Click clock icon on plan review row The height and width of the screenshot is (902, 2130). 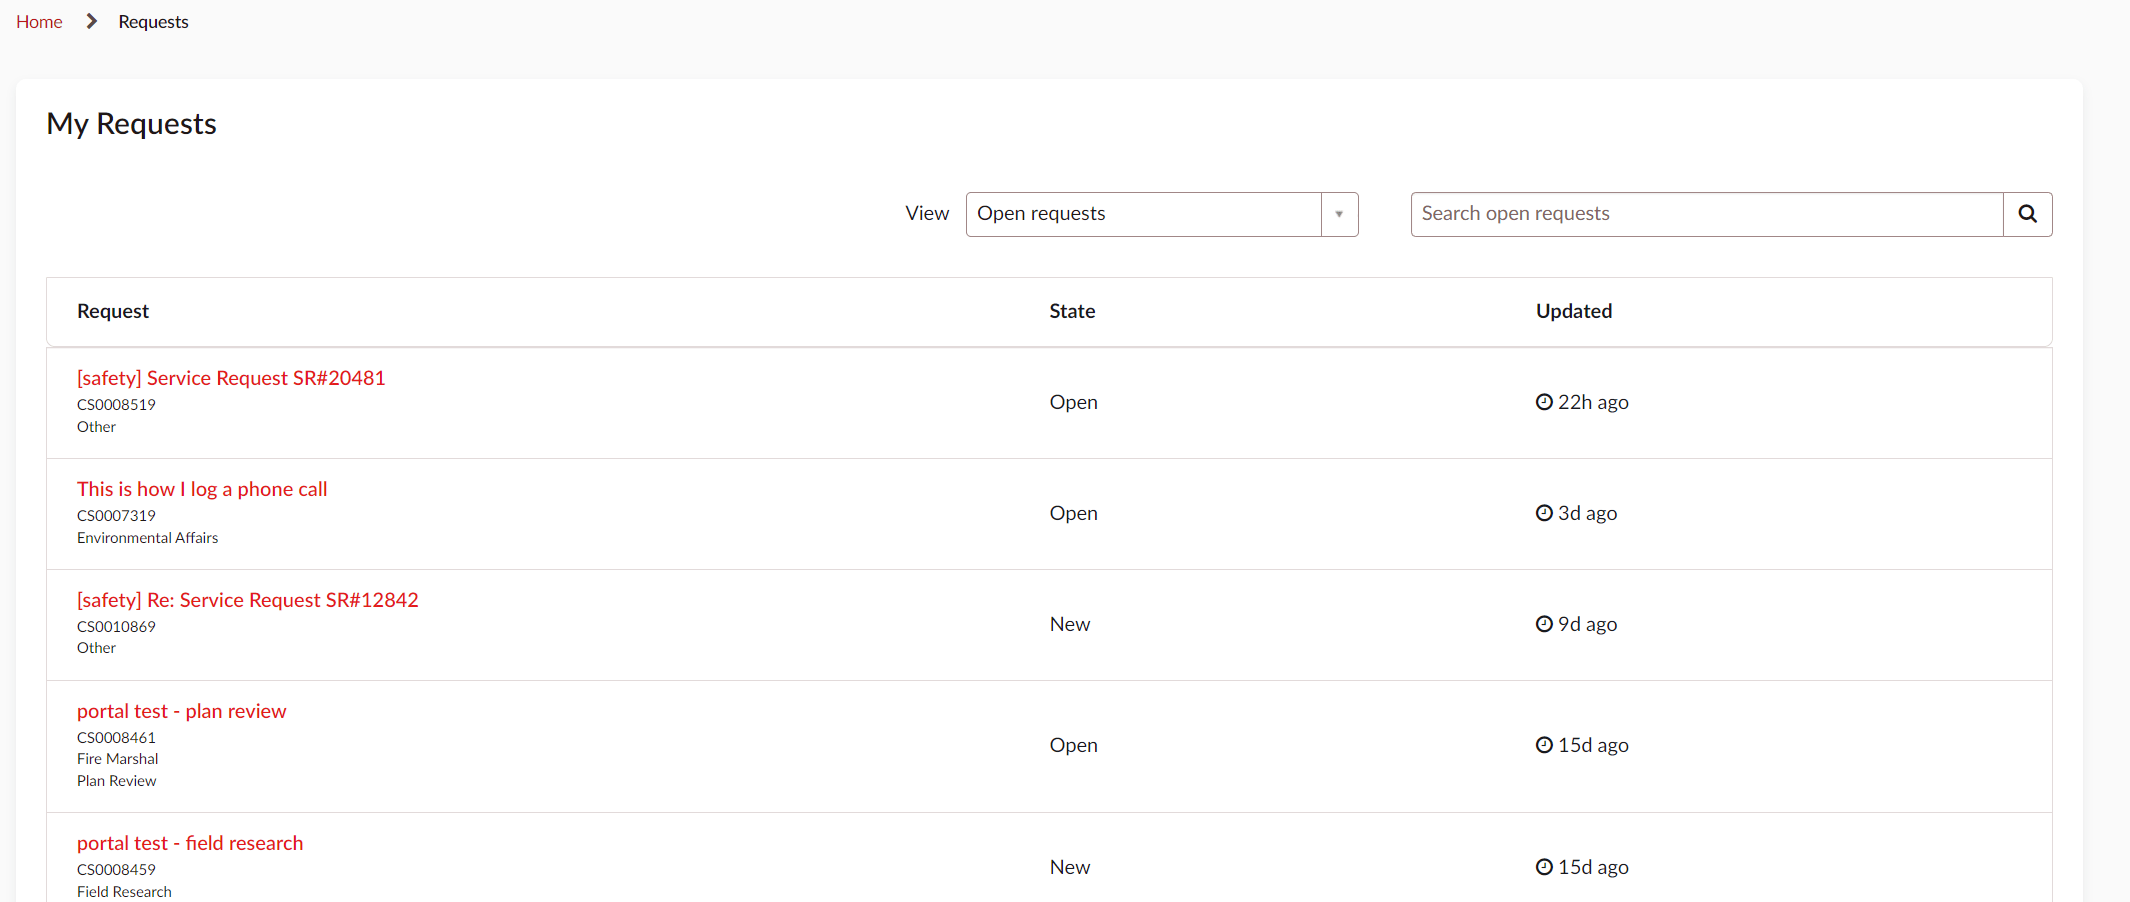(1544, 745)
